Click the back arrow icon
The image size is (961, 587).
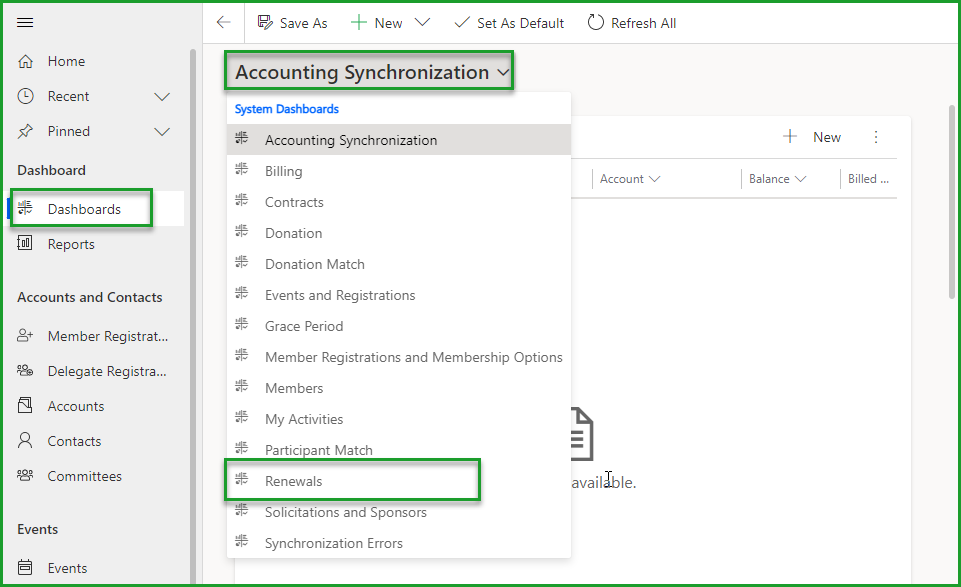pyautogui.click(x=224, y=23)
